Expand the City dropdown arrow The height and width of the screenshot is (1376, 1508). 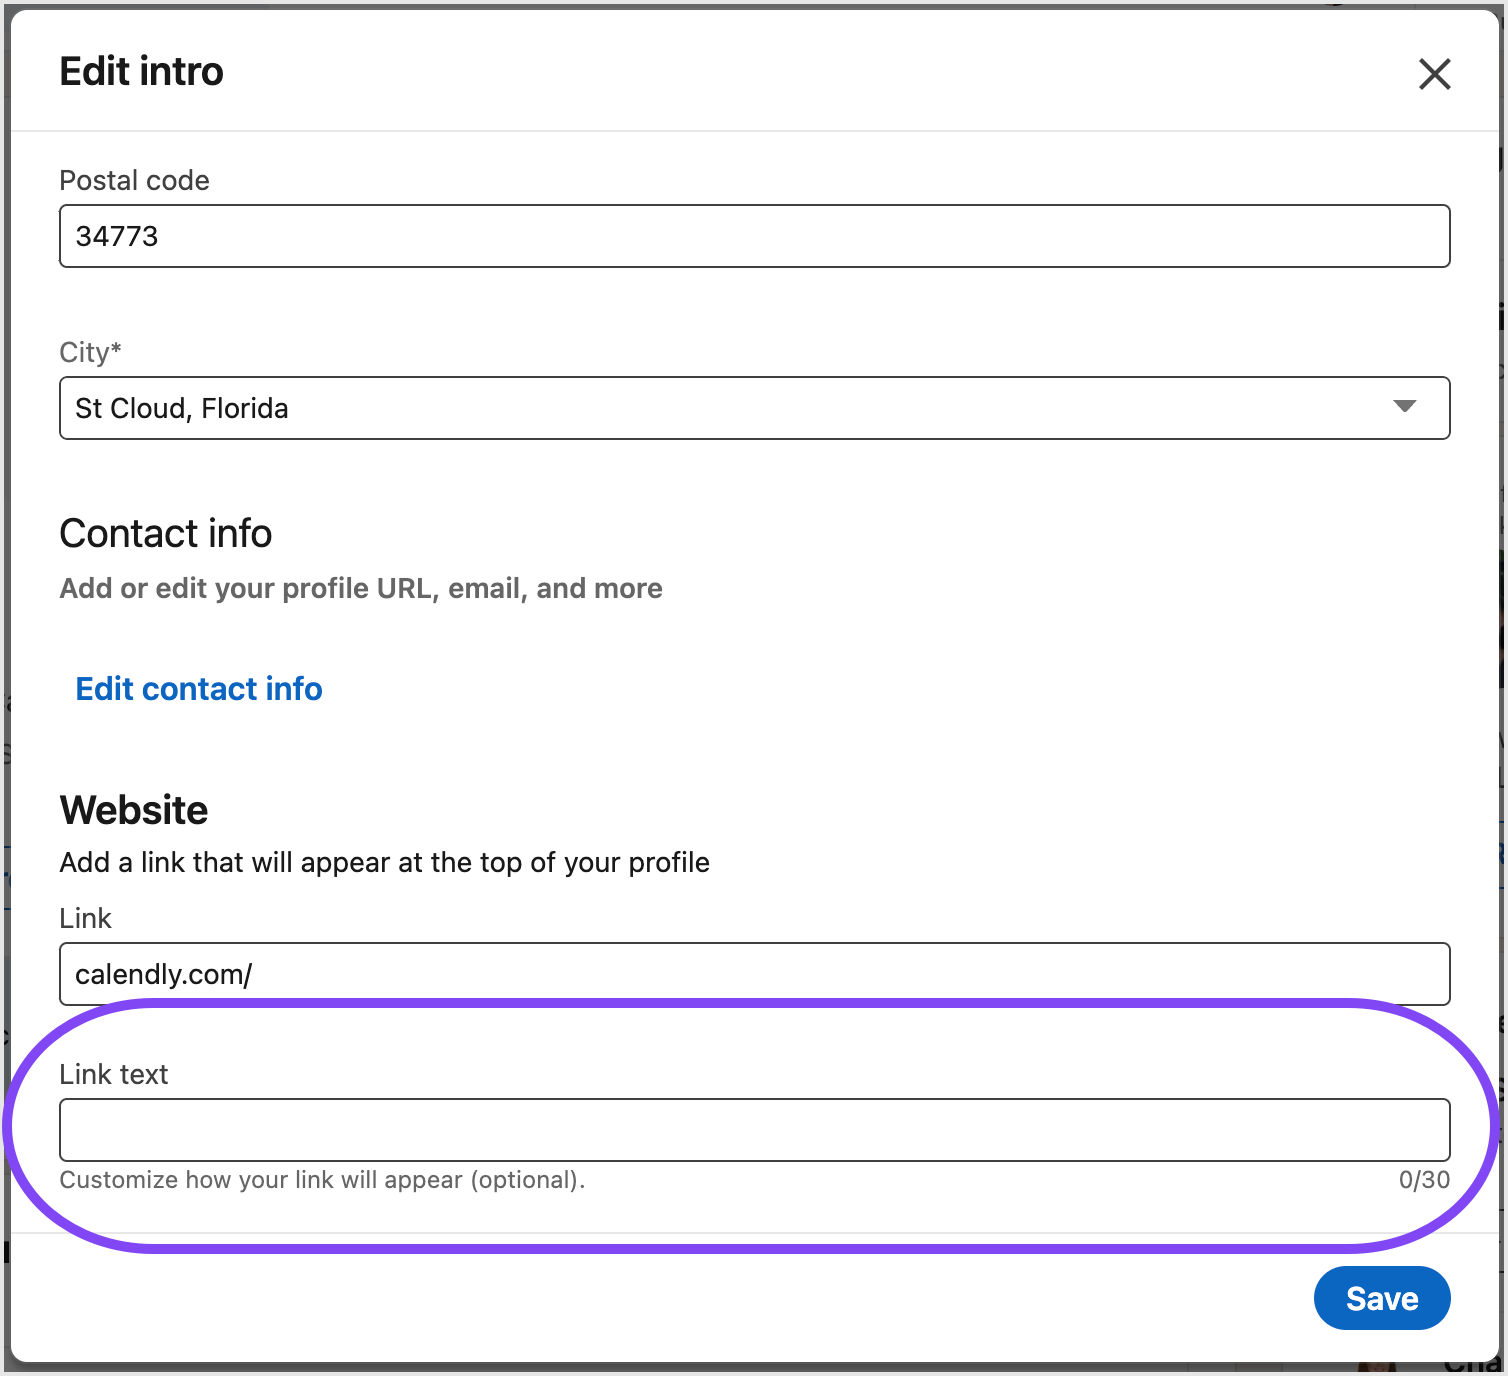pyautogui.click(x=1404, y=407)
